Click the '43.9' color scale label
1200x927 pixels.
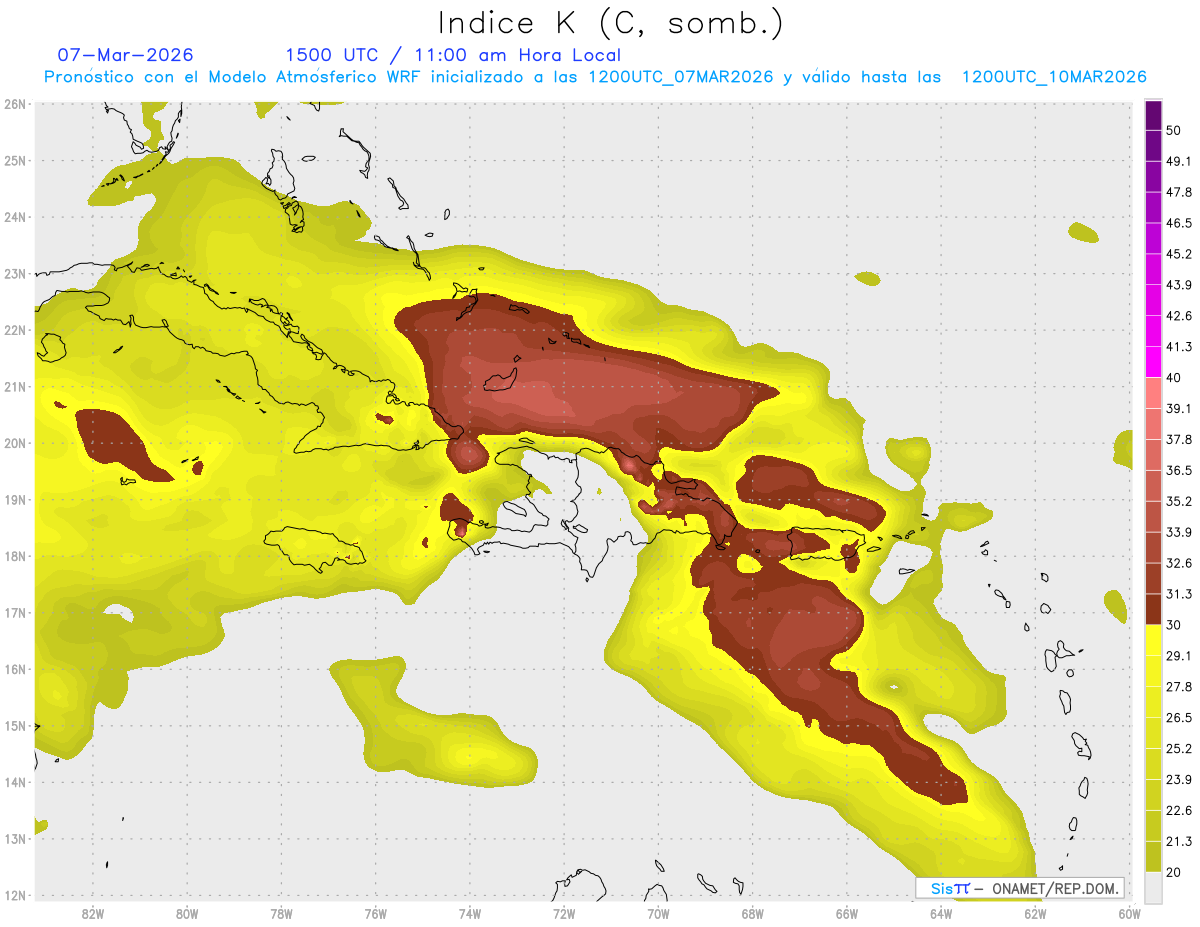coord(1179,285)
